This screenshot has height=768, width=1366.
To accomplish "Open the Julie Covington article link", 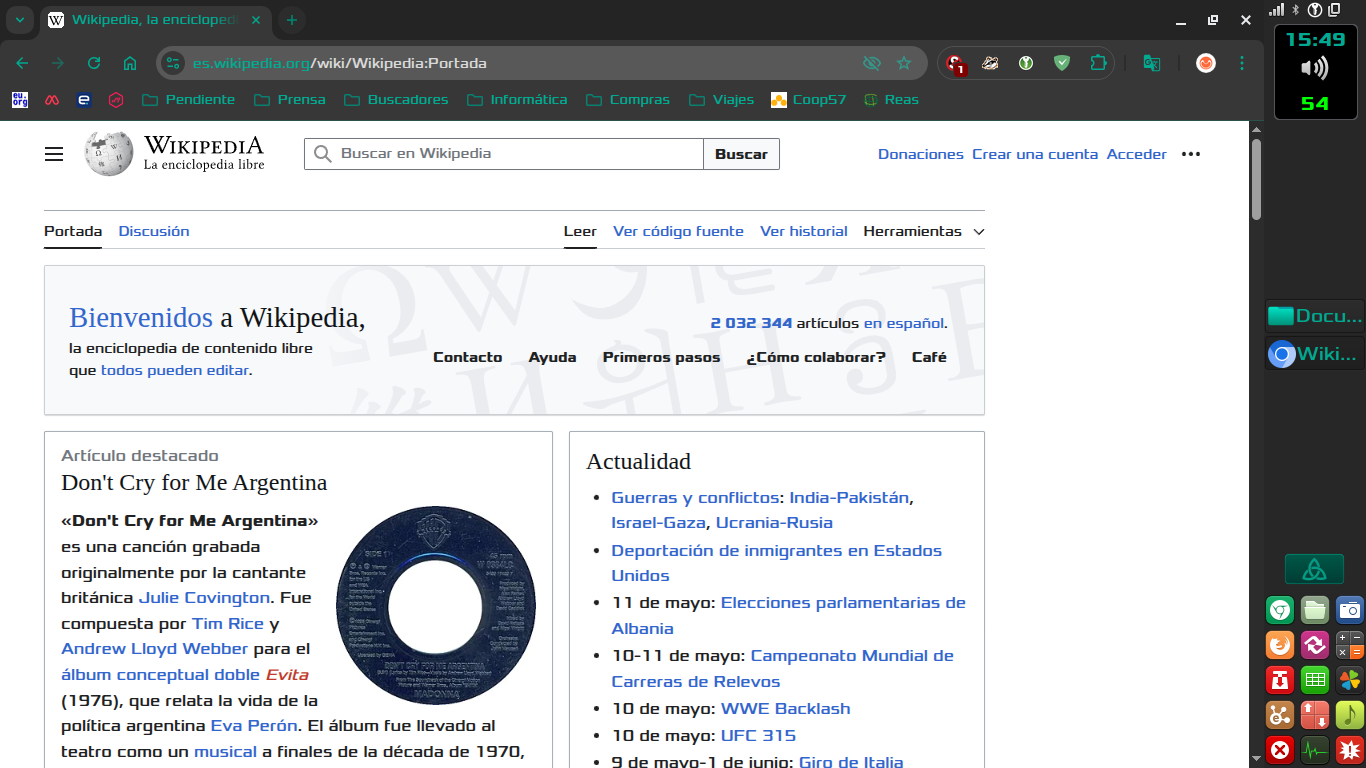I will [204, 598].
